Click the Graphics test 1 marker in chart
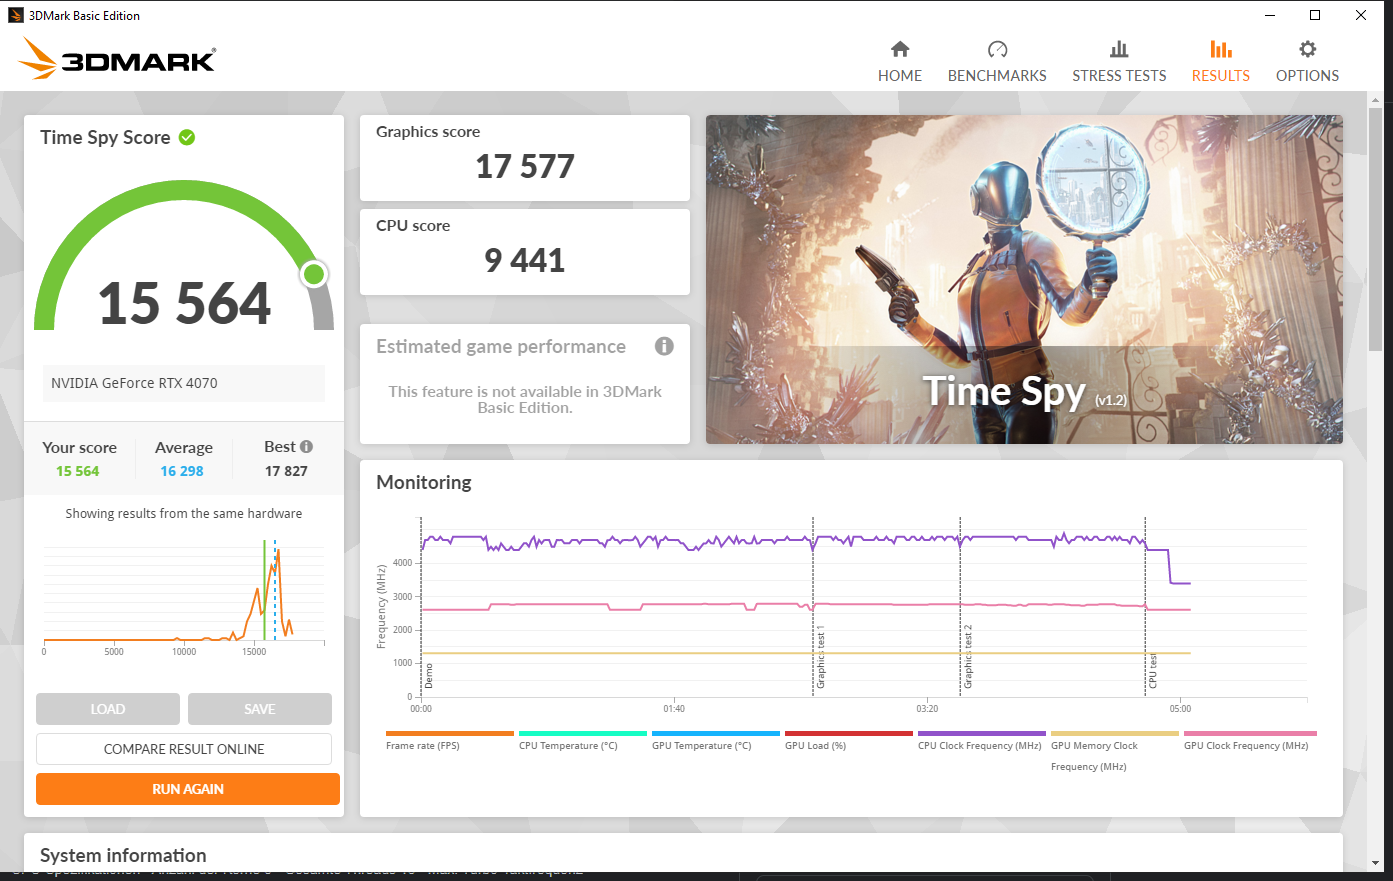Screen dimensions: 1393x881 coord(821,659)
